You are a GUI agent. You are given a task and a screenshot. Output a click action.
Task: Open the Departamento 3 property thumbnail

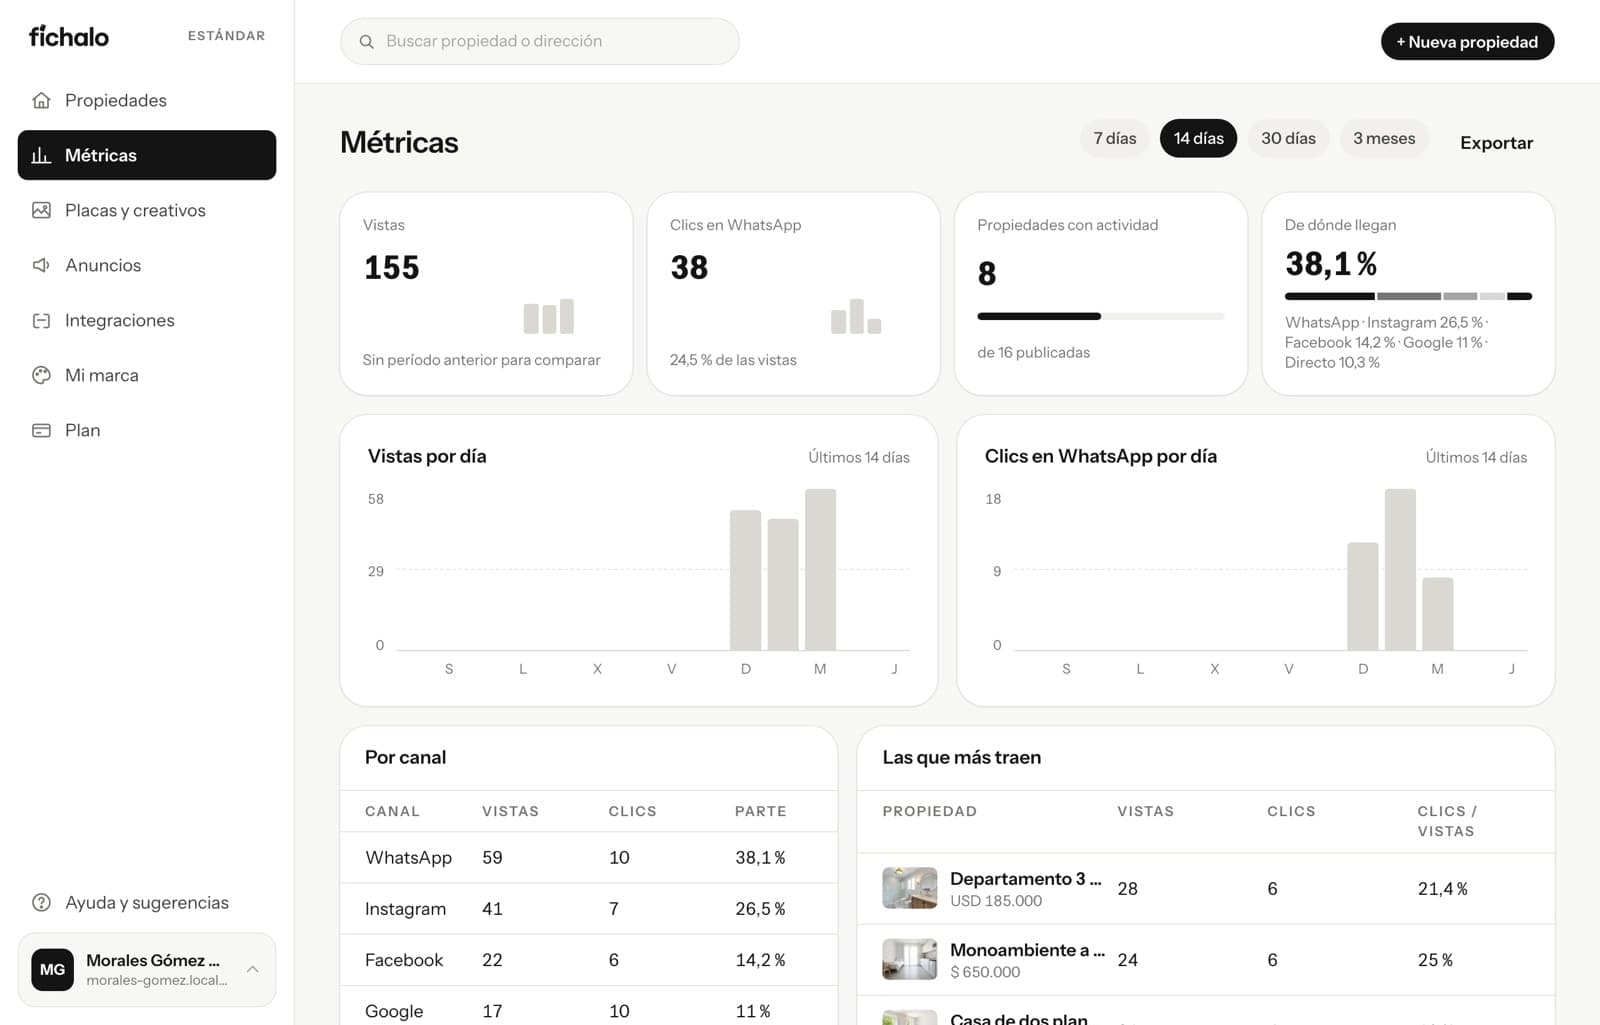(910, 888)
